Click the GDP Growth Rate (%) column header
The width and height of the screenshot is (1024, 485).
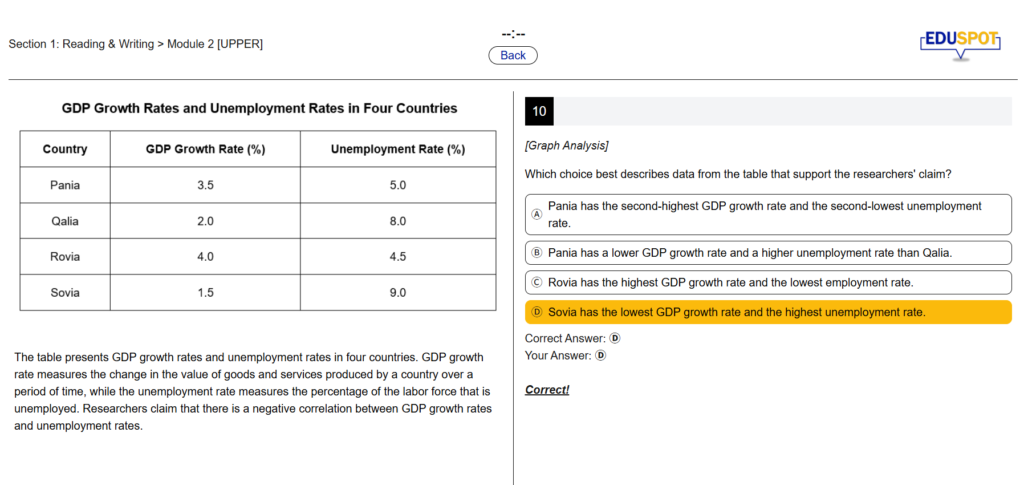[x=205, y=149]
